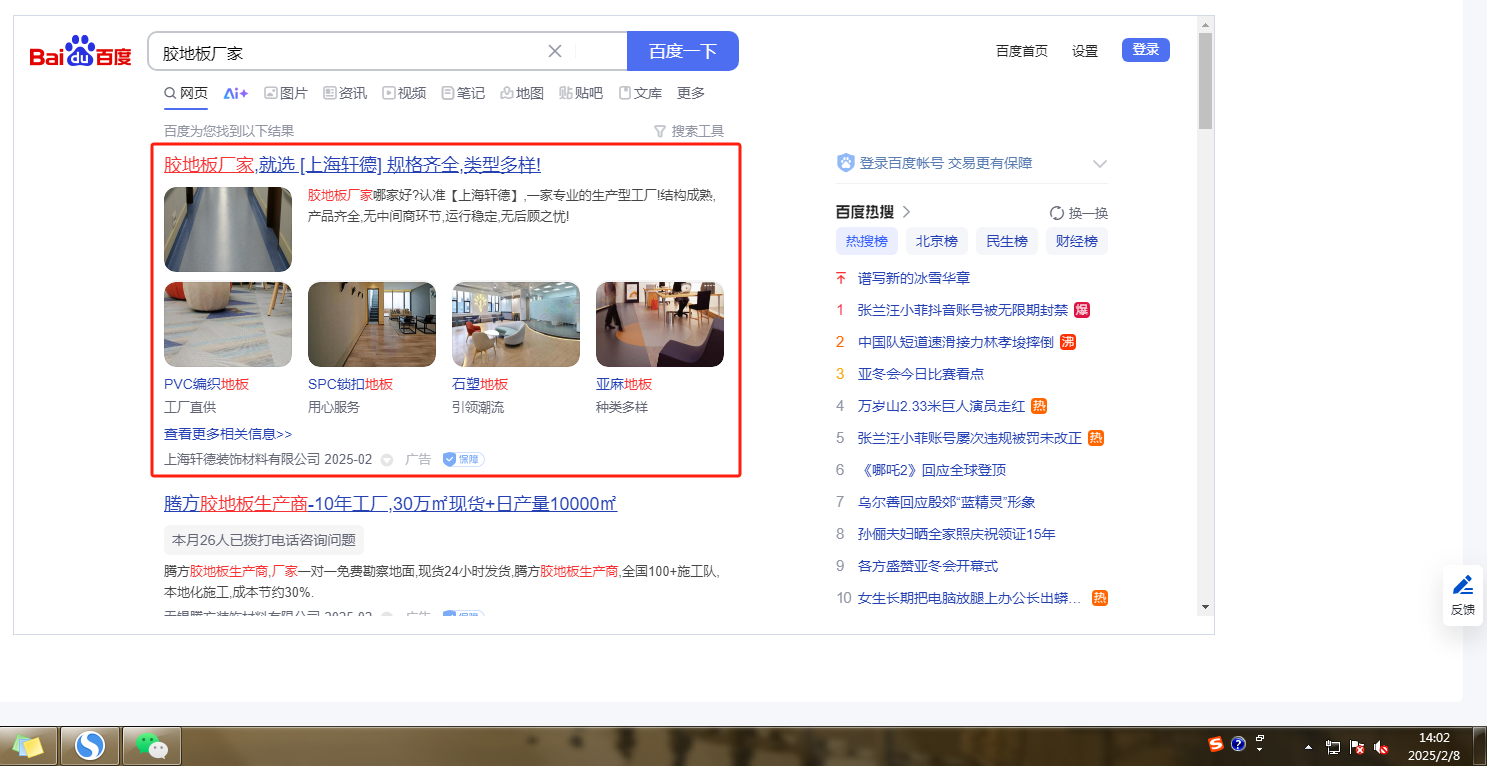Click the 本月26人已拨打电话咨询问题 tag
Viewport: 1487px width, 766px height.
264,540
